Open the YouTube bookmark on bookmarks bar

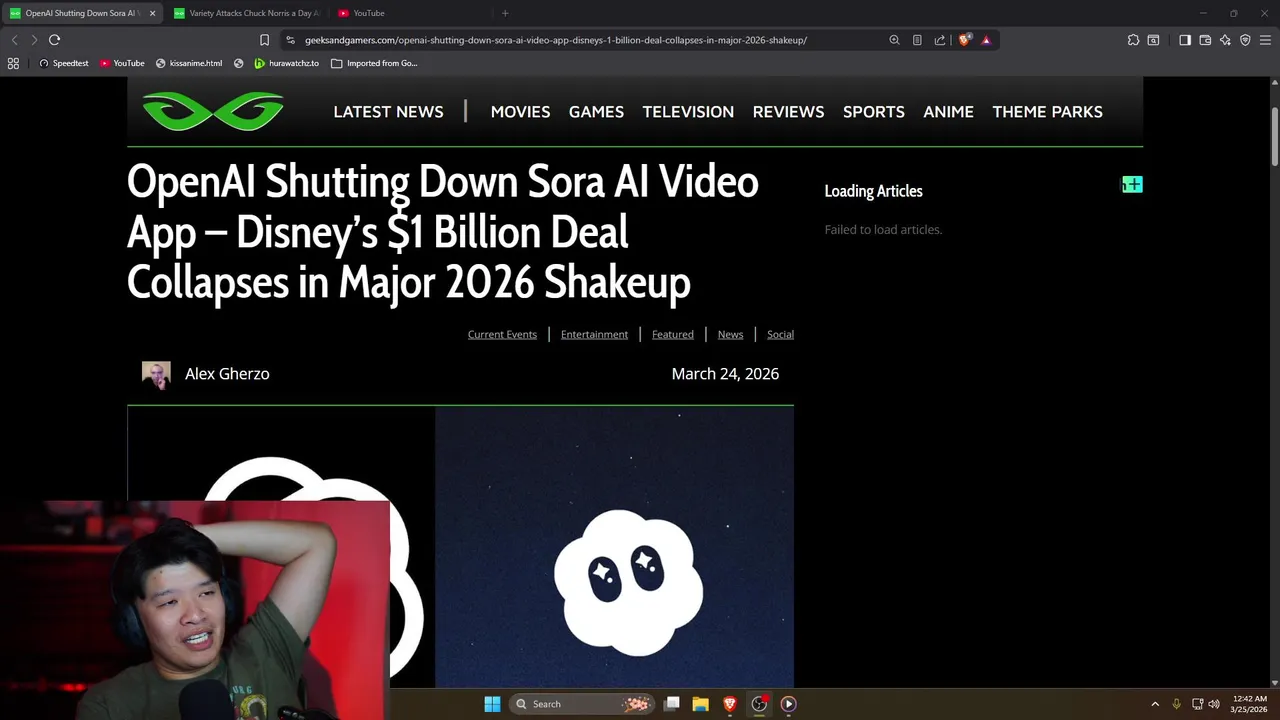[122, 63]
